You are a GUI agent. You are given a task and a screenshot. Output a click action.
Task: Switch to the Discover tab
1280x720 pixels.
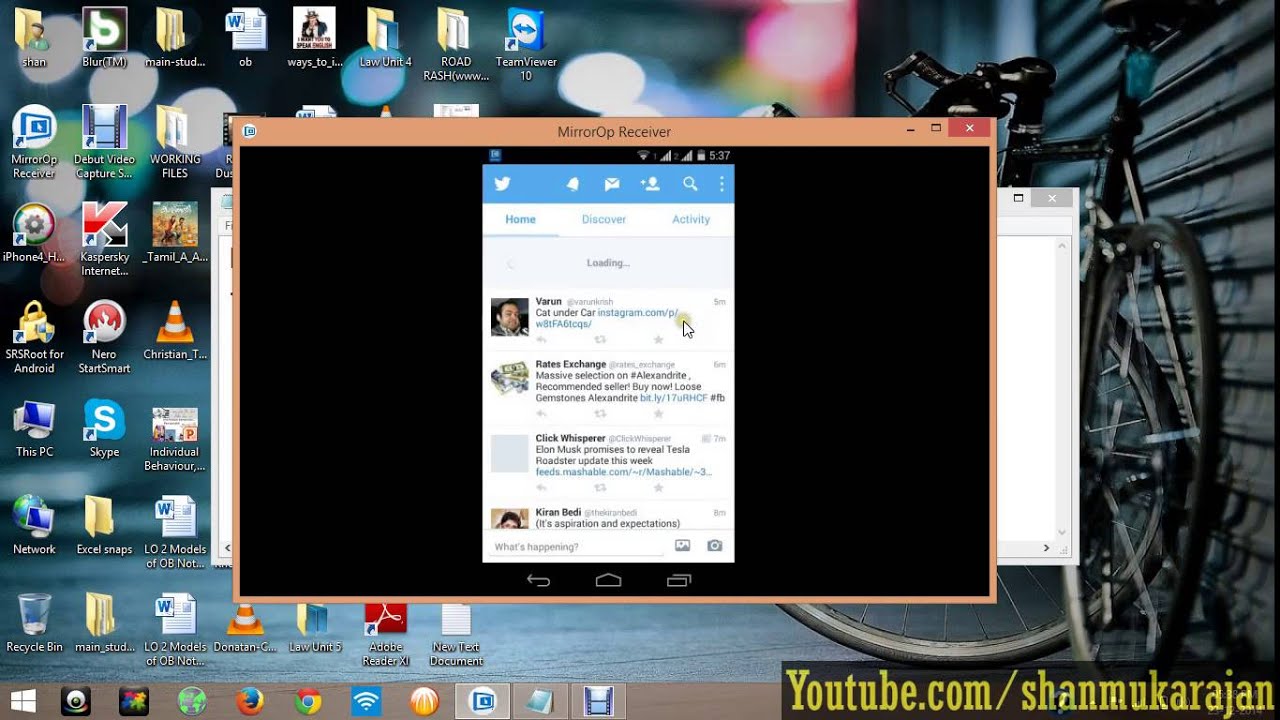[x=604, y=219]
